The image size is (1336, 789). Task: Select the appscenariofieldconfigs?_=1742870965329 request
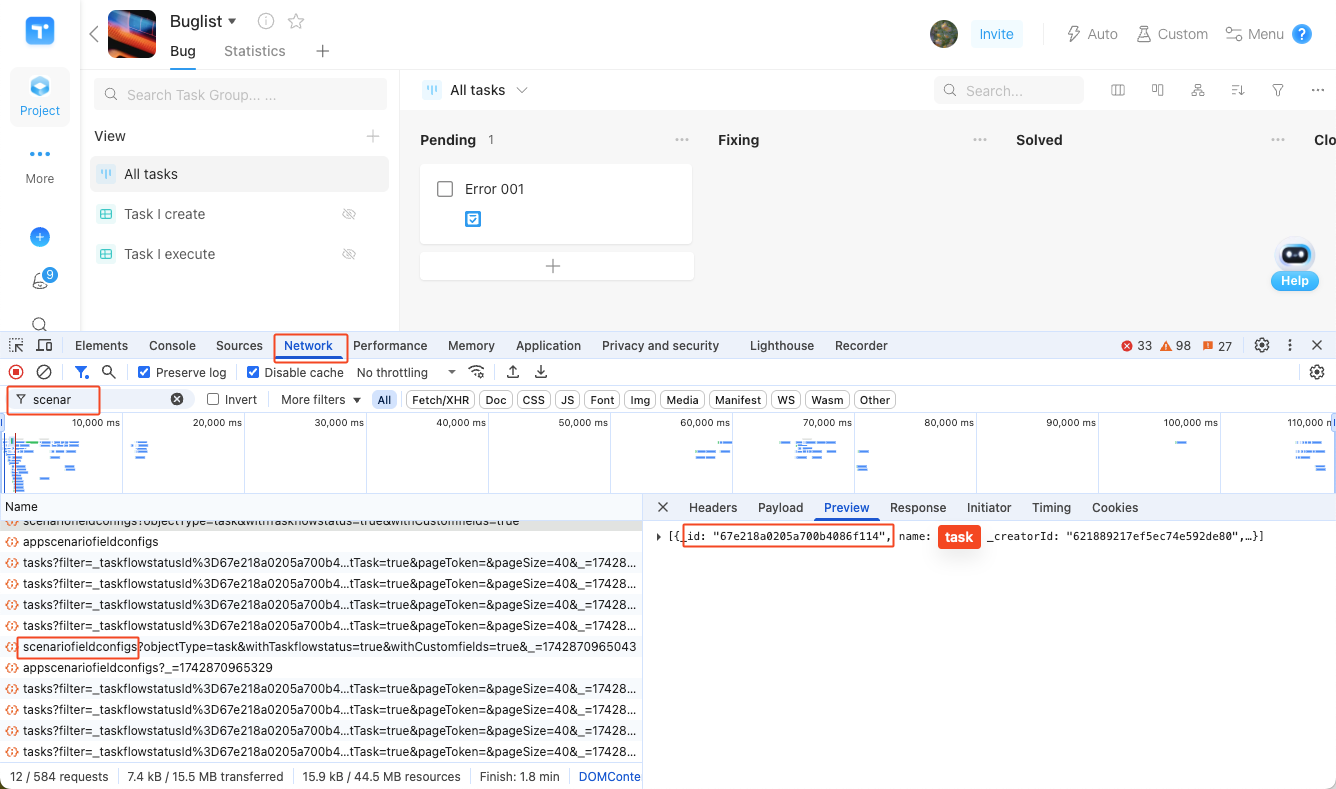(320, 667)
